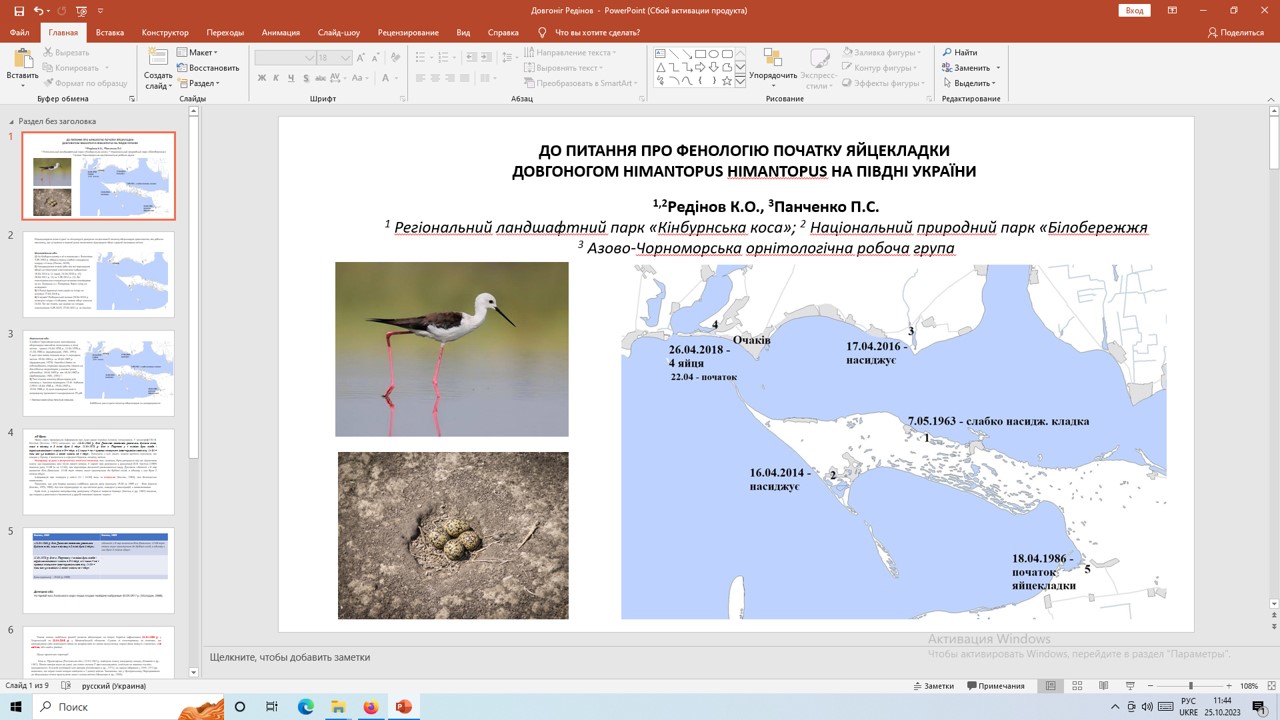The height and width of the screenshot is (720, 1280).
Task: Click the spell check icon in the status bar
Action: click(68, 686)
